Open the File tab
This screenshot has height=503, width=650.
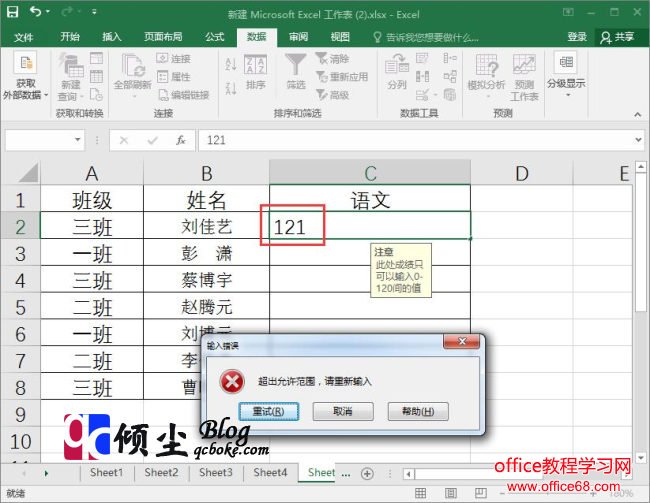[x=23, y=37]
